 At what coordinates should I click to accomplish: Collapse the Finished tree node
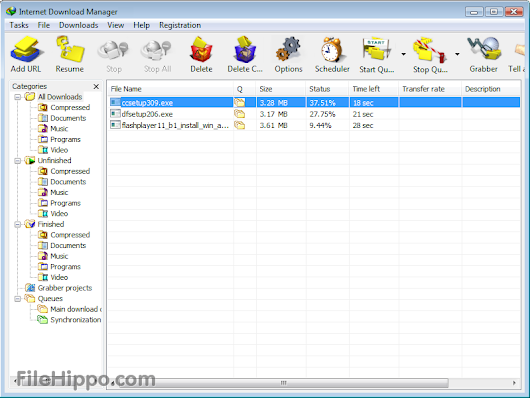(18, 224)
